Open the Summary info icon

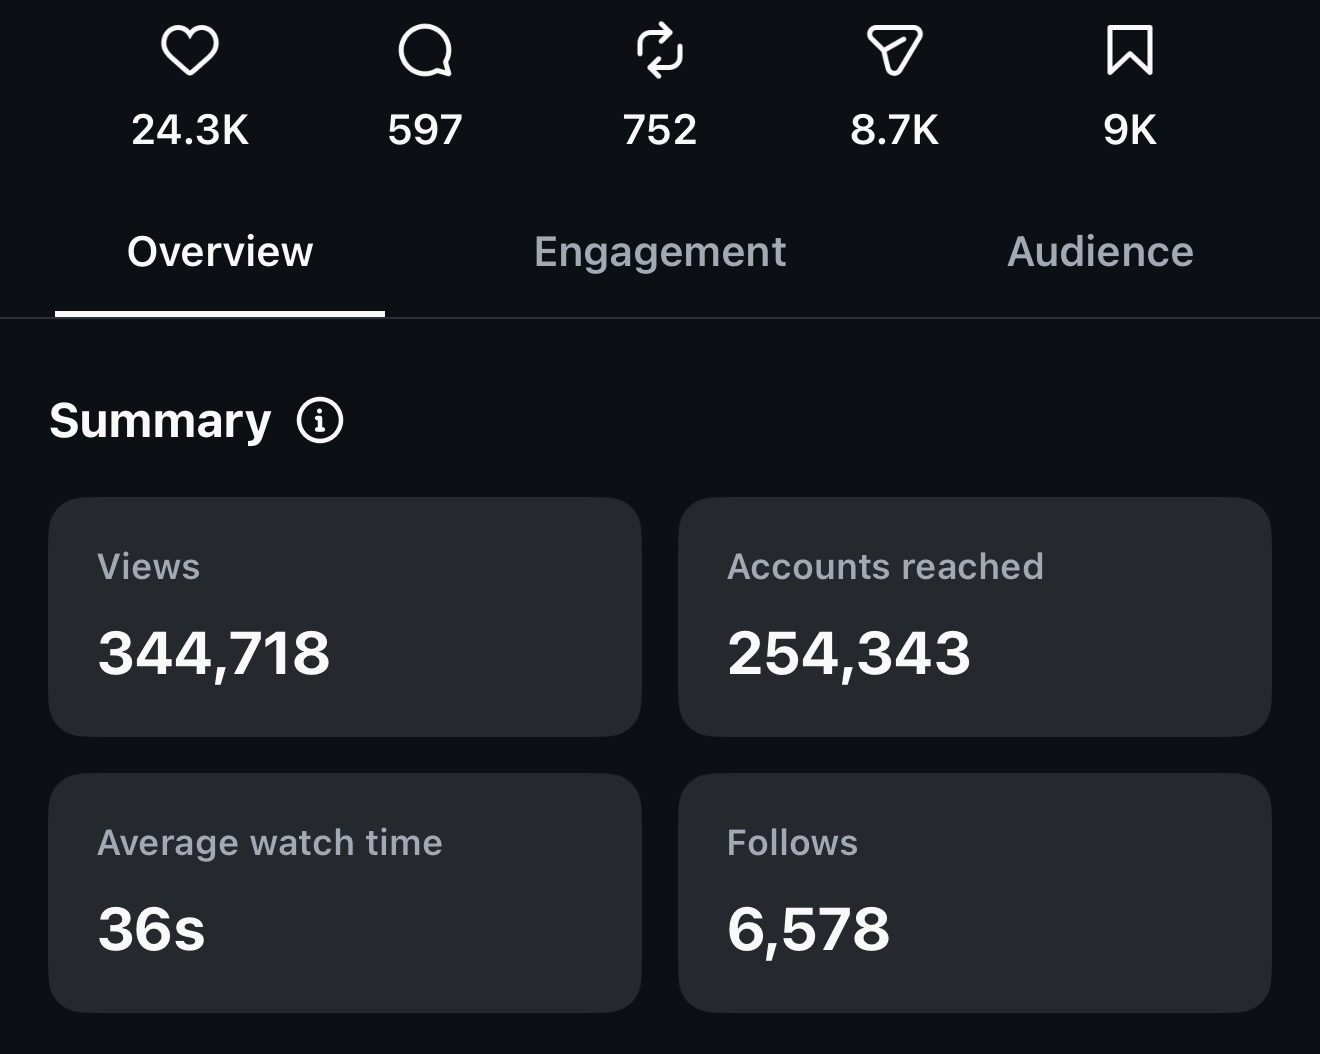(x=320, y=421)
